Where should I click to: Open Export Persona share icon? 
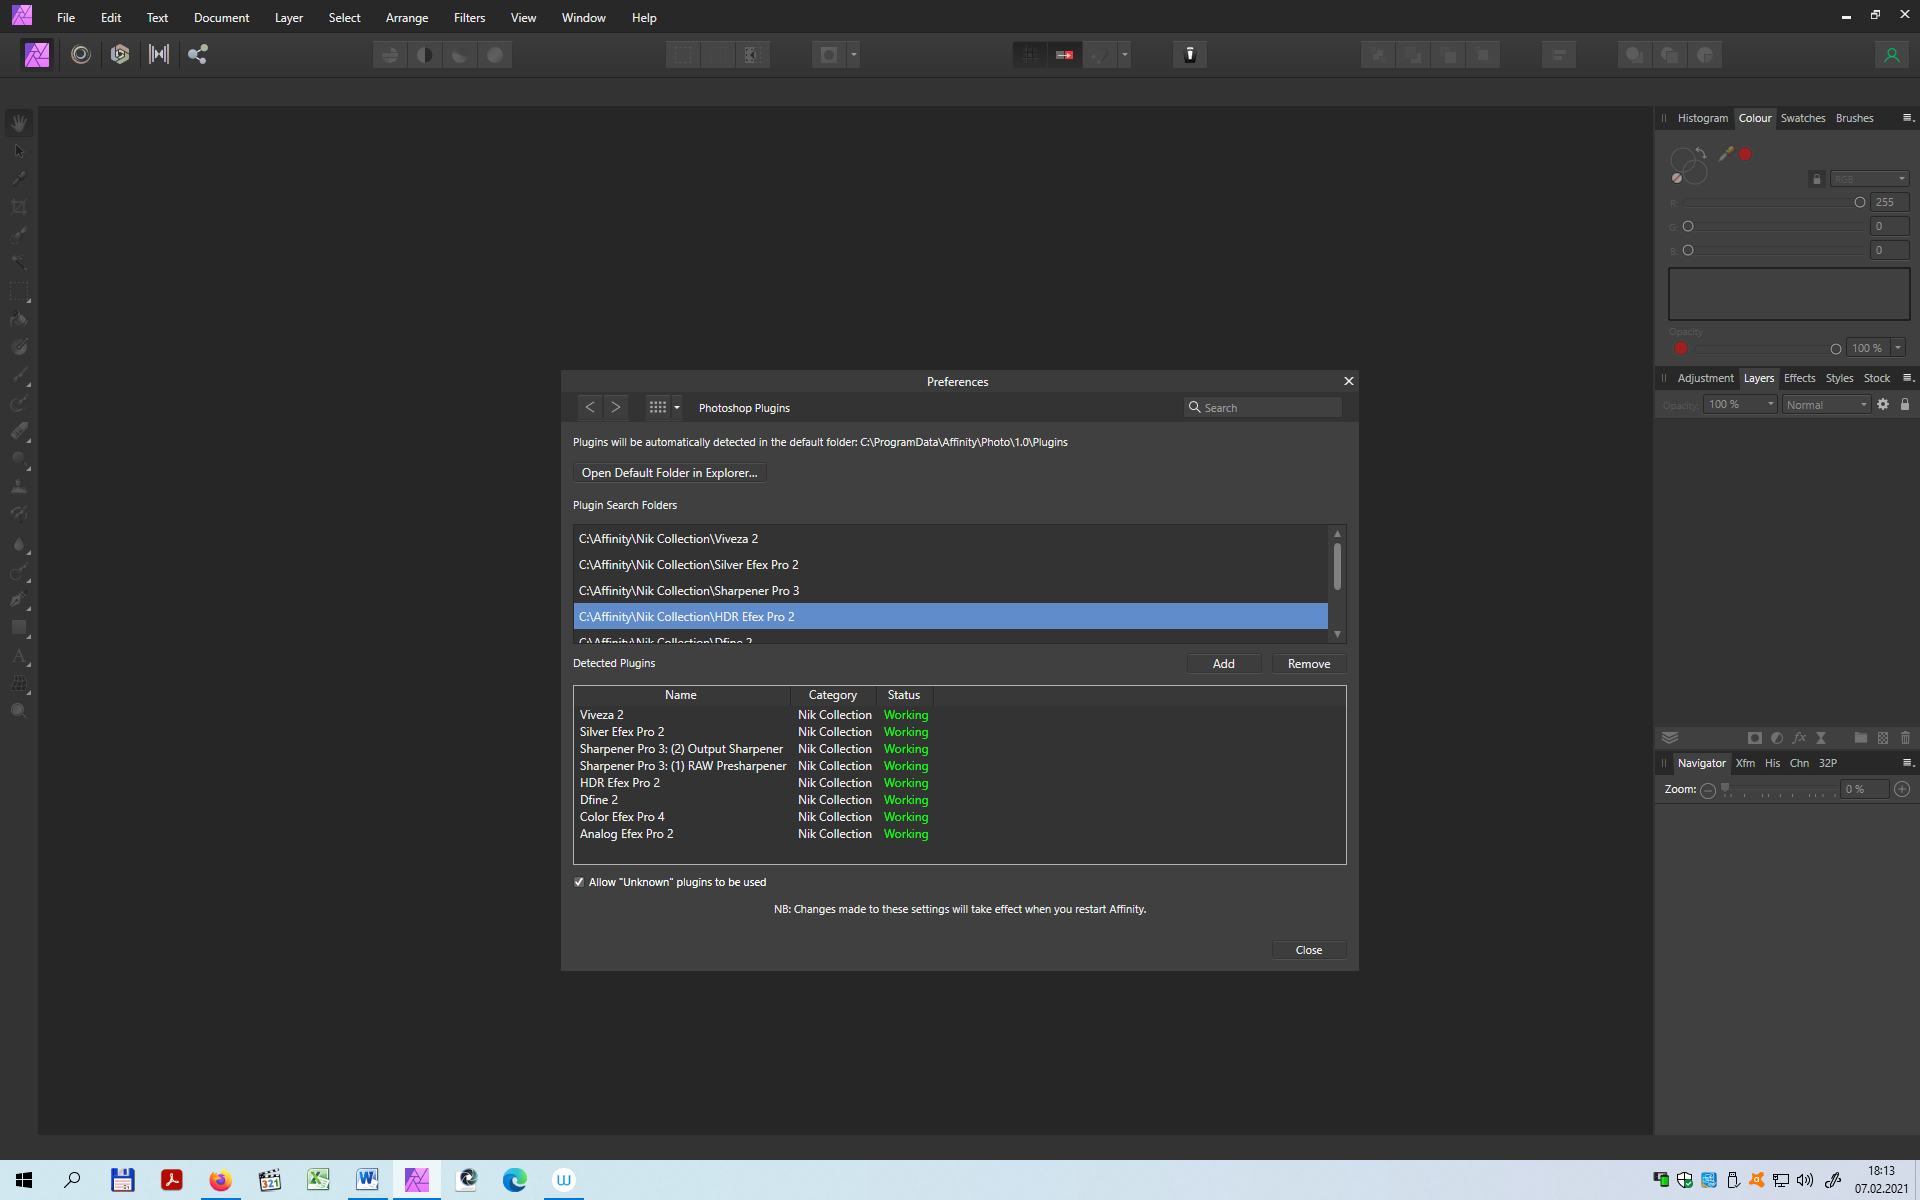(198, 55)
